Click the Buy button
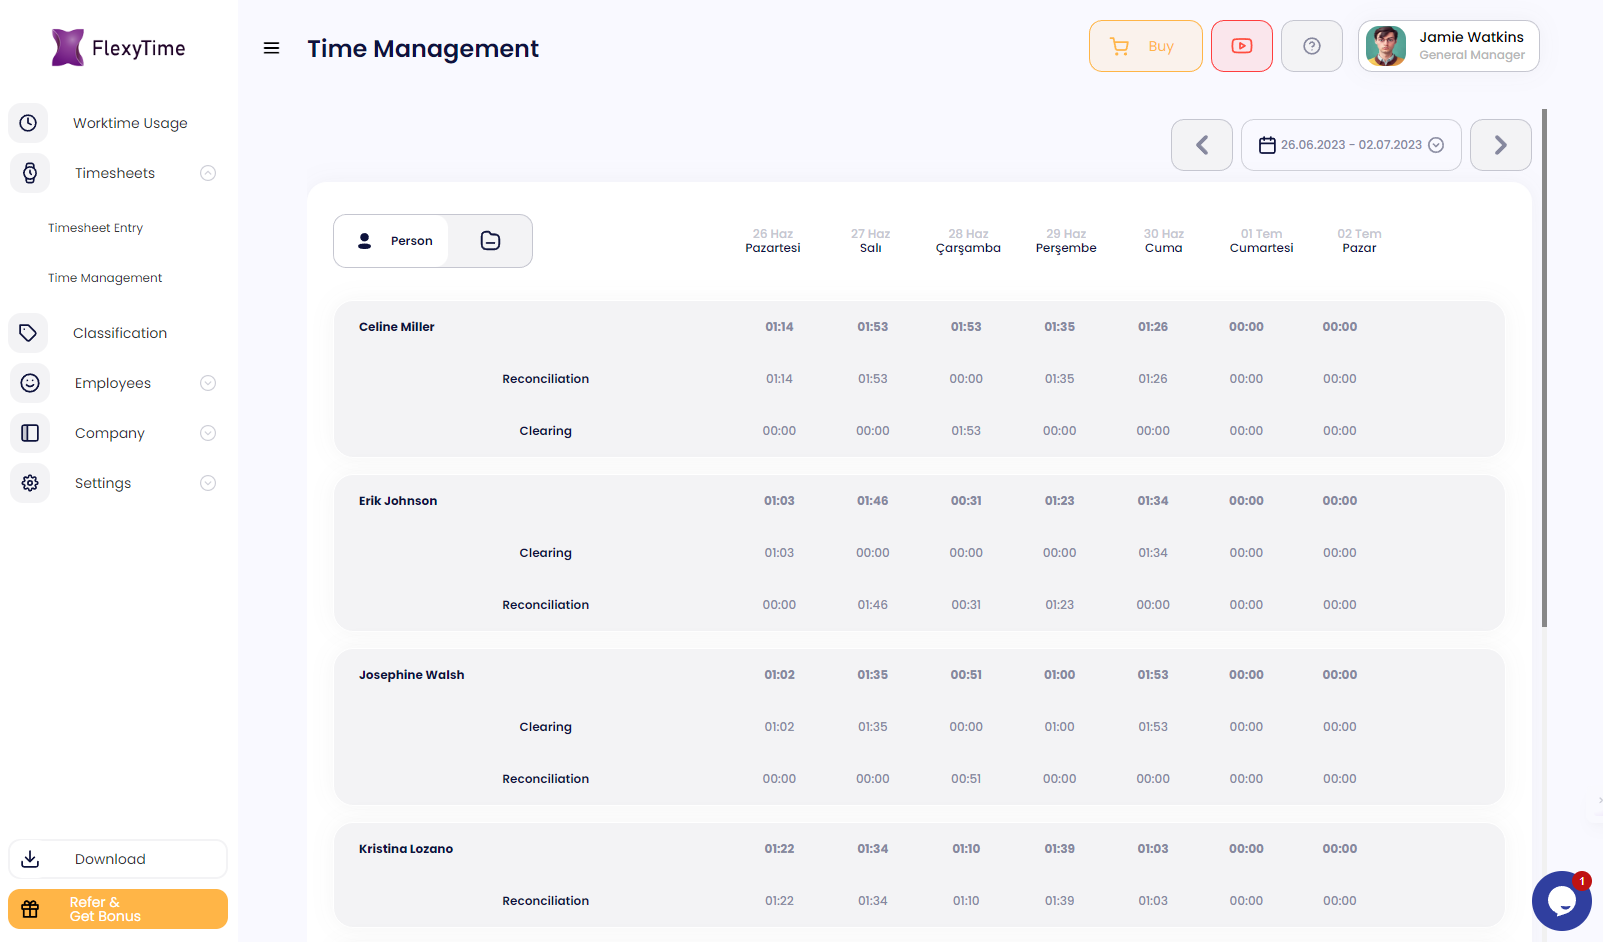The image size is (1603, 942). (x=1145, y=46)
